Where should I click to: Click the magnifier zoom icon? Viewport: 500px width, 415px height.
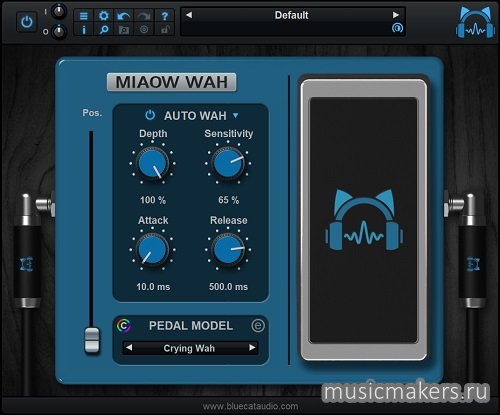click(x=104, y=30)
